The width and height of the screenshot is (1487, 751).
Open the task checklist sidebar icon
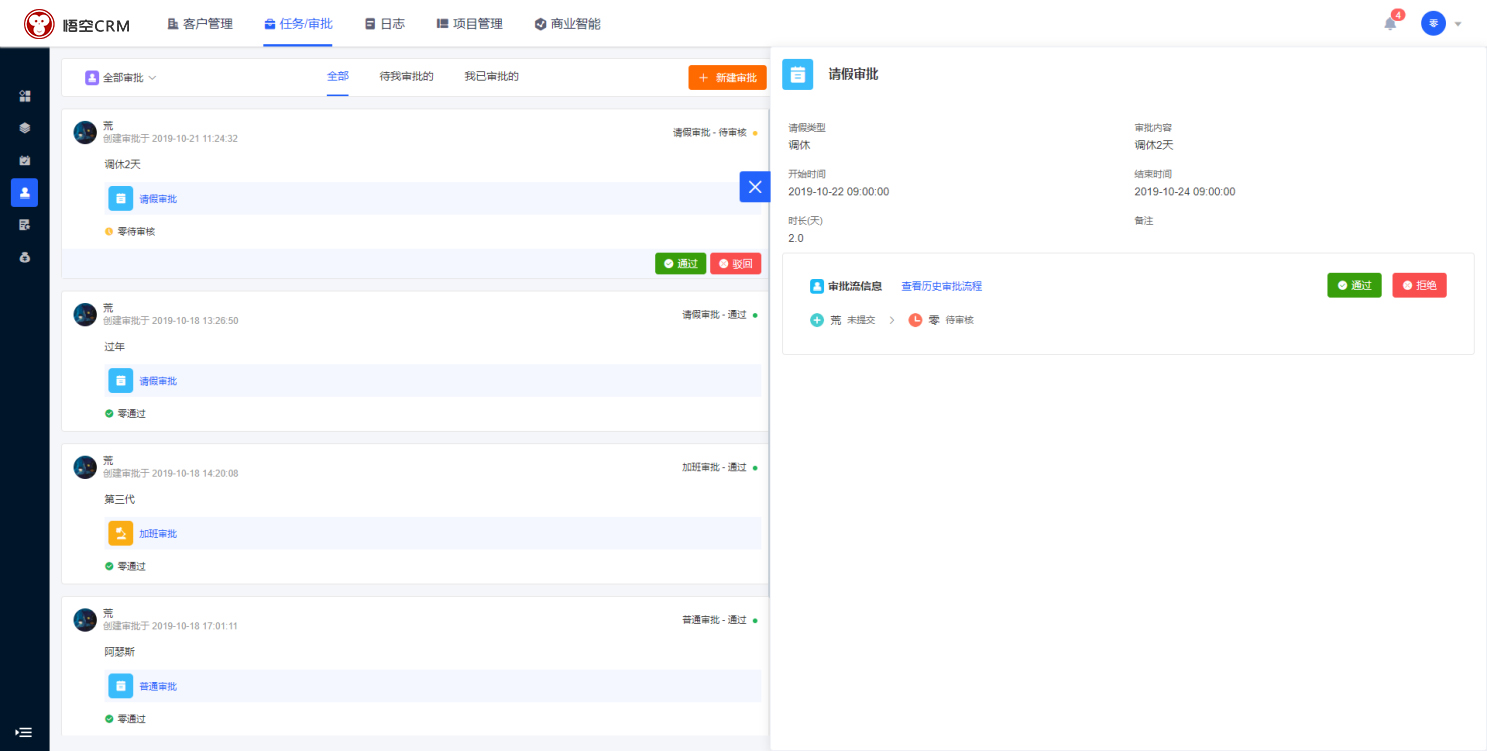(24, 160)
